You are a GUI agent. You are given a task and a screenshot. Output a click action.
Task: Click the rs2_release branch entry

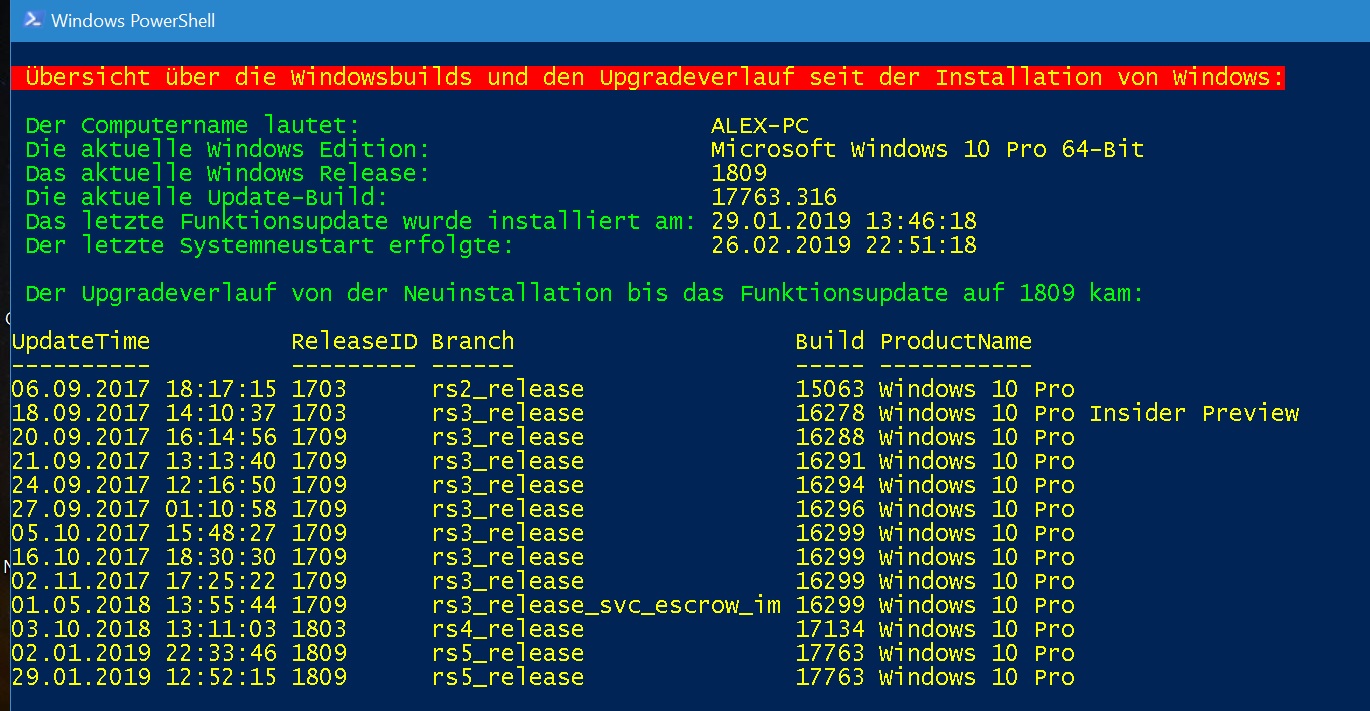pyautogui.click(x=508, y=389)
